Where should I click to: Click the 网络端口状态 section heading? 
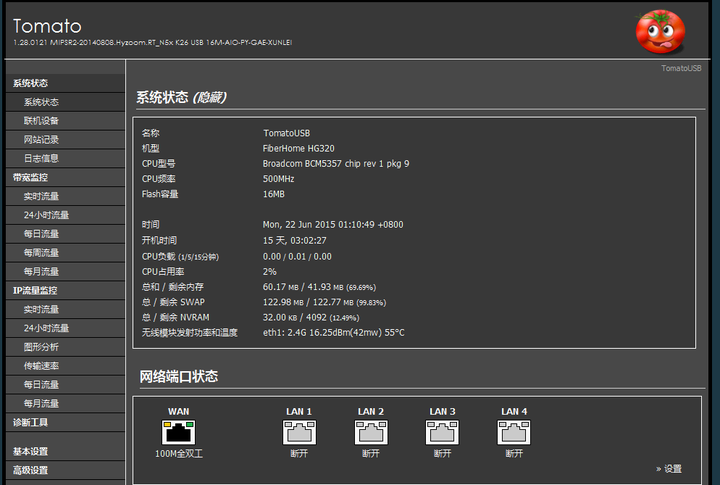click(179, 377)
